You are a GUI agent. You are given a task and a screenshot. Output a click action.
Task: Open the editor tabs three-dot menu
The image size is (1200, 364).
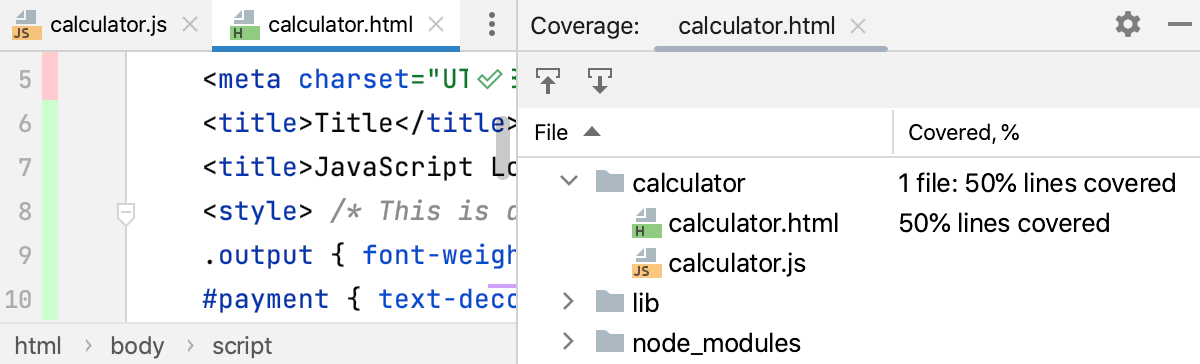tap(492, 25)
